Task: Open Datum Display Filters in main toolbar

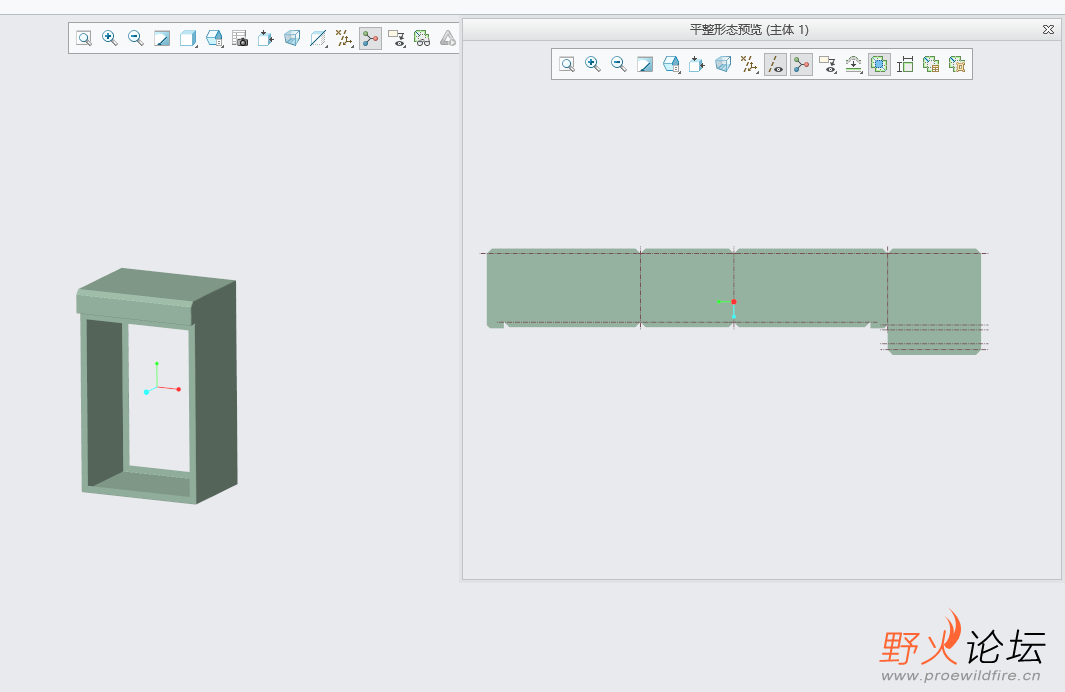Action: (344, 38)
